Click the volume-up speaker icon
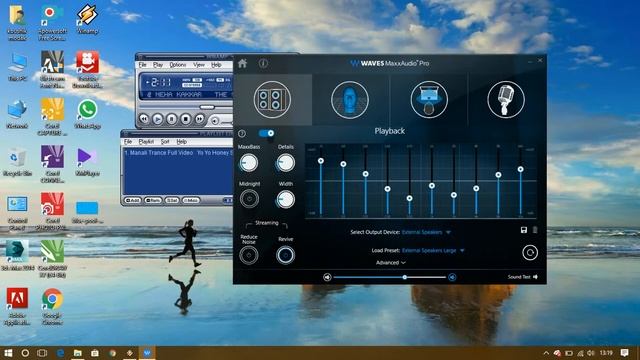The image size is (640, 360). coord(452,277)
